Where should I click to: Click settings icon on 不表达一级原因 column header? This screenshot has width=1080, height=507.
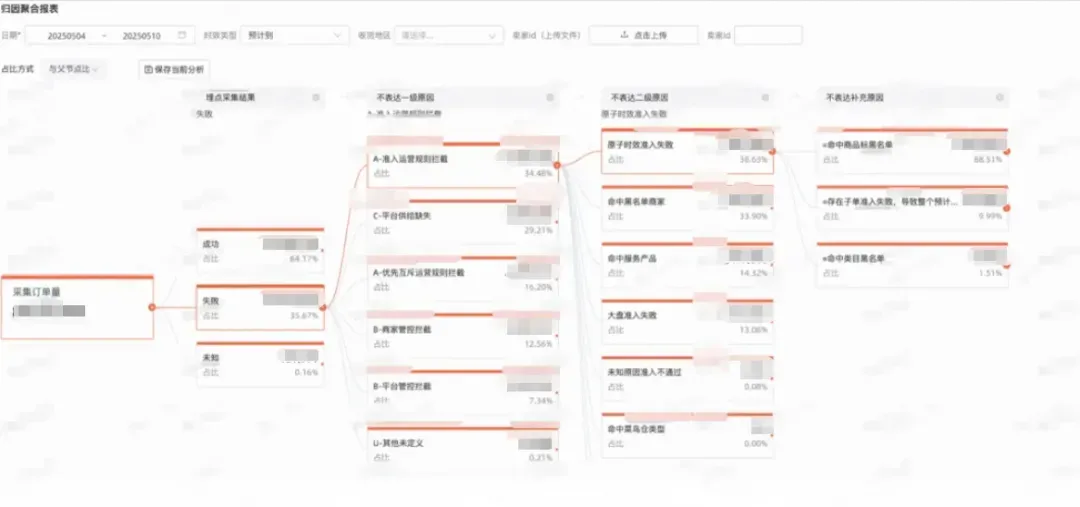(550, 98)
